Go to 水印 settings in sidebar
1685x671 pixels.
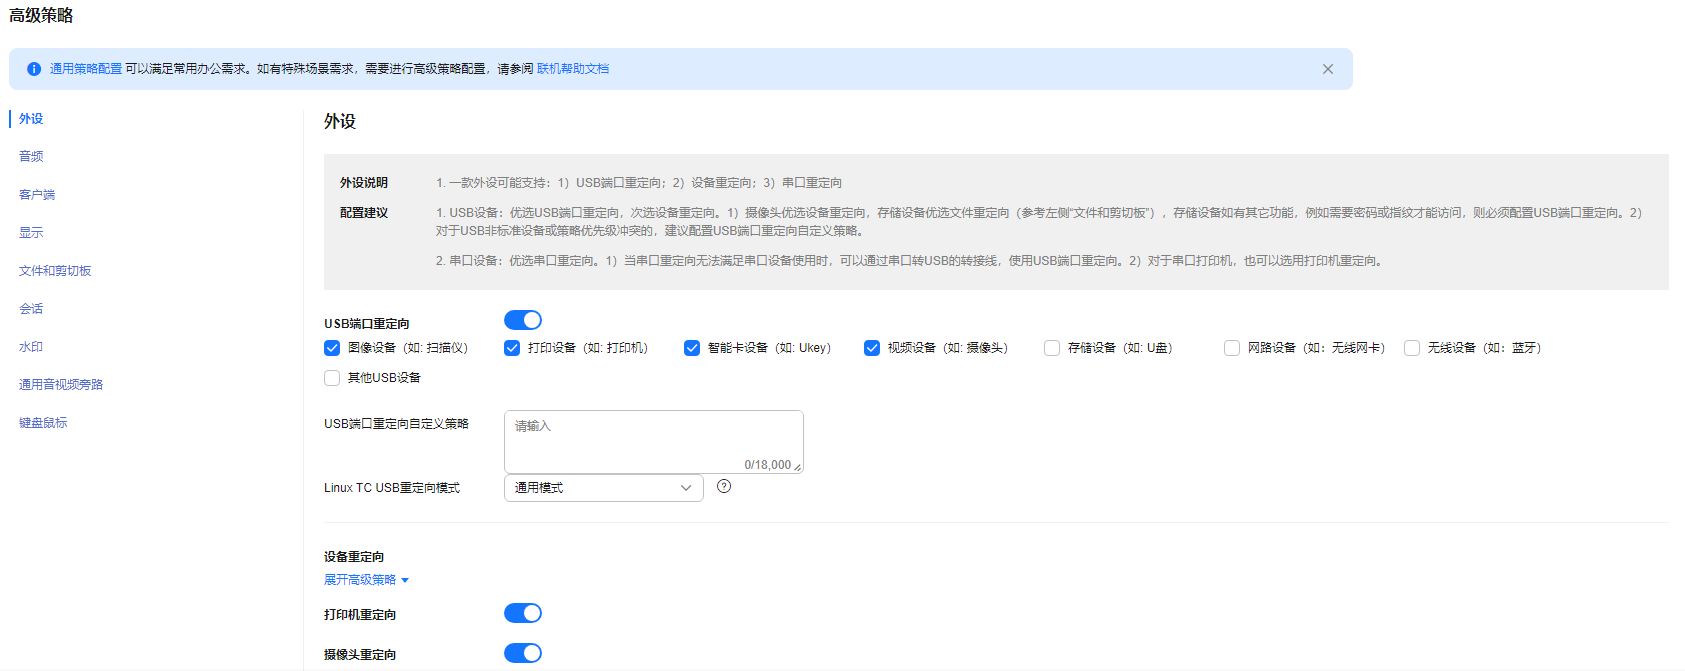point(31,347)
